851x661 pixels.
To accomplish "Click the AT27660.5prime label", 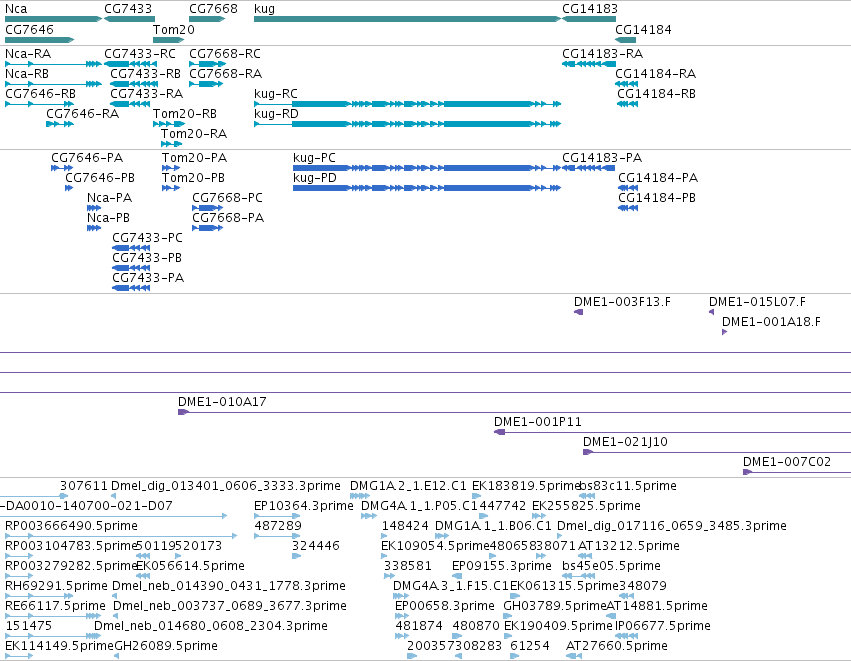I will click(617, 646).
